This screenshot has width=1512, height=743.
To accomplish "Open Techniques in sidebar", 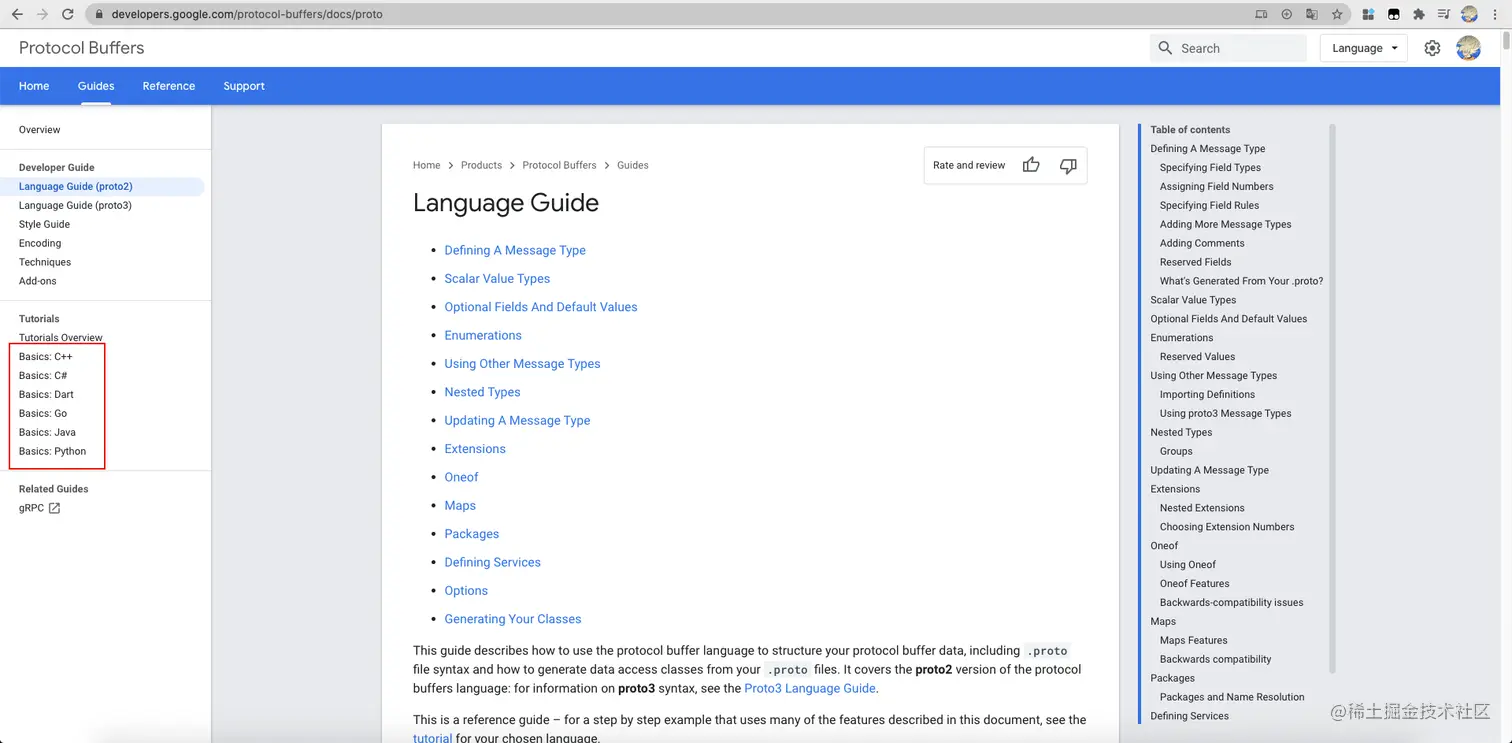I will tap(45, 262).
